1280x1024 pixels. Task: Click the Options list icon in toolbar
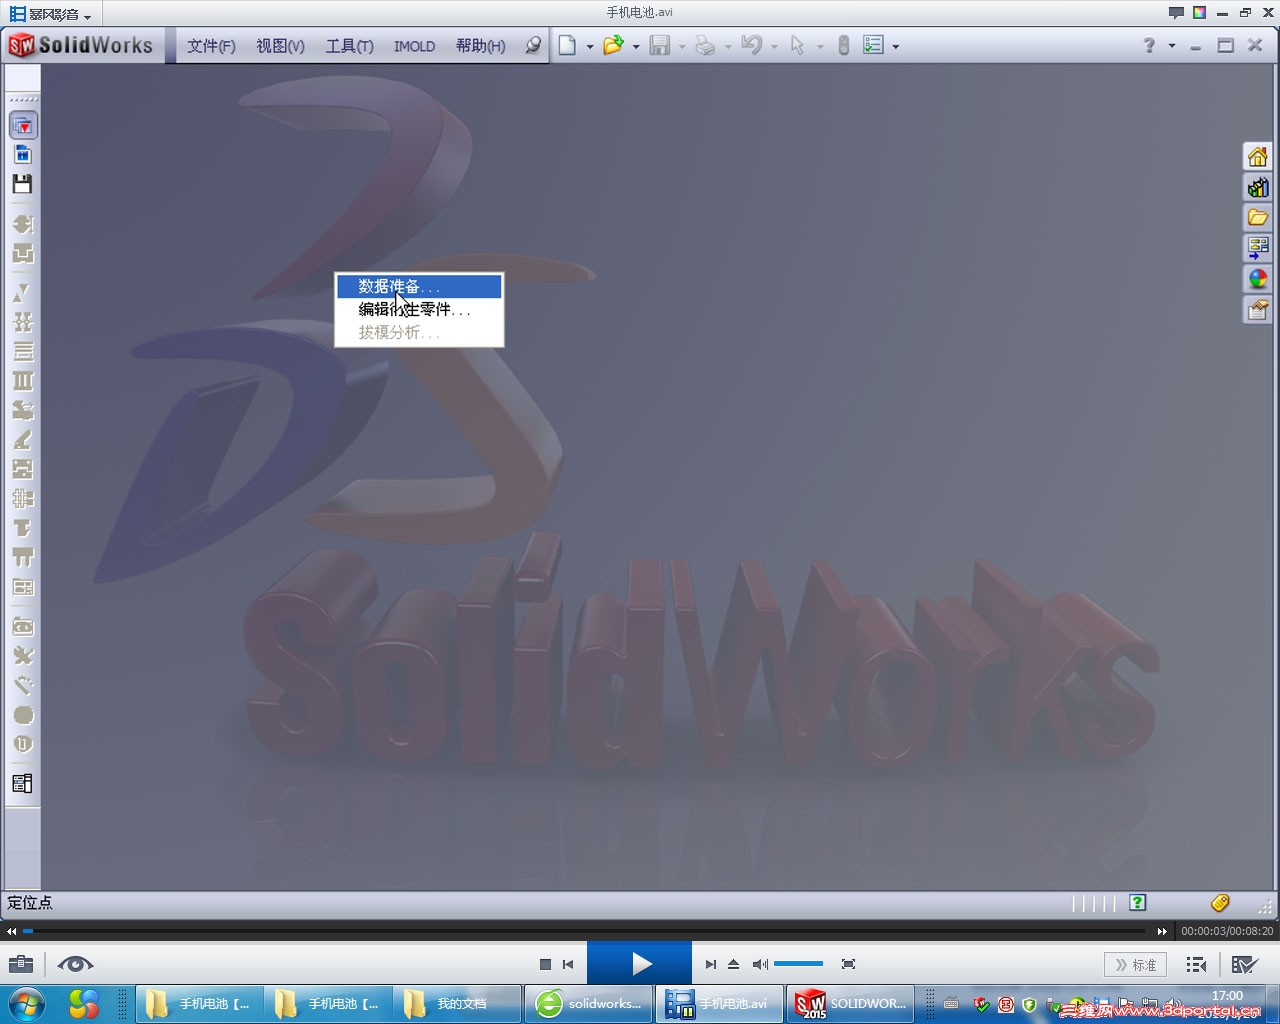coord(873,46)
